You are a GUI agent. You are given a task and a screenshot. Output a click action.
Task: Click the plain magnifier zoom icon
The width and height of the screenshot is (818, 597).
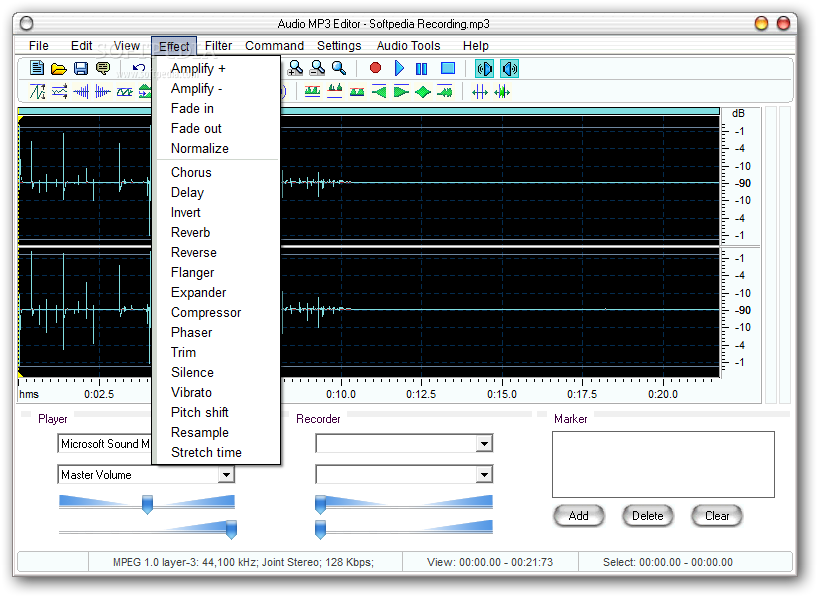pyautogui.click(x=339, y=68)
